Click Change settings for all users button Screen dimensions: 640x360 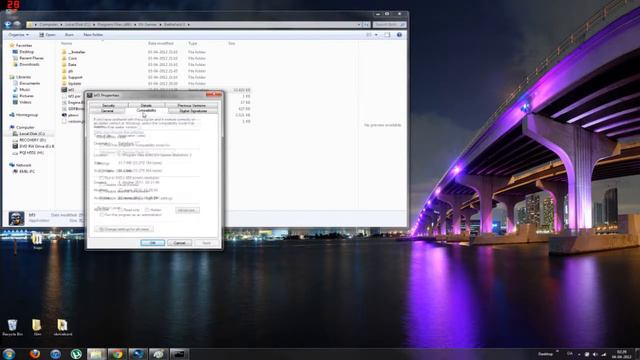(124, 229)
